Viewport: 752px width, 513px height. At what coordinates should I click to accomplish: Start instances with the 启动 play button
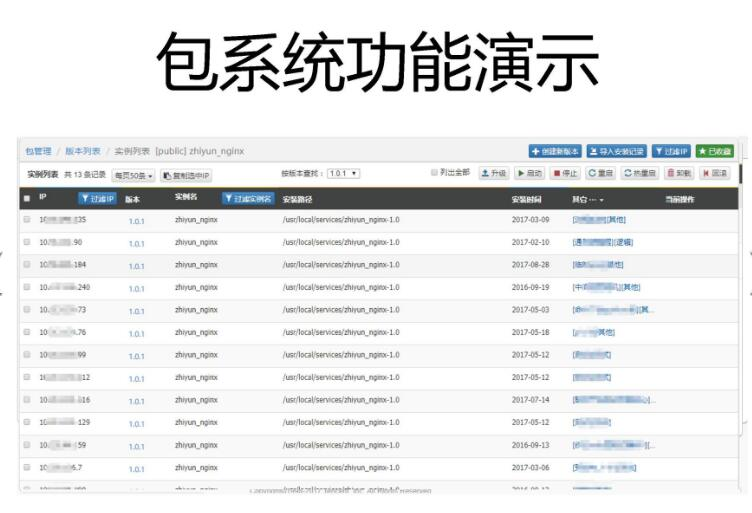click(530, 173)
